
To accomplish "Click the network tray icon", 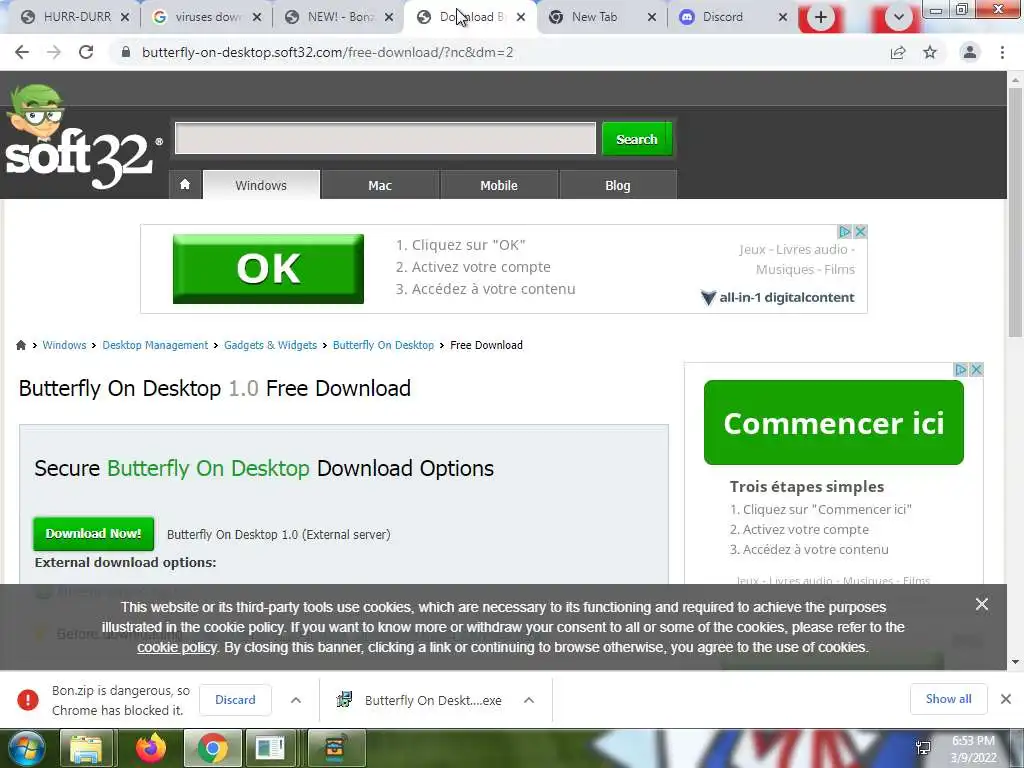I will pyautogui.click(x=923, y=748).
